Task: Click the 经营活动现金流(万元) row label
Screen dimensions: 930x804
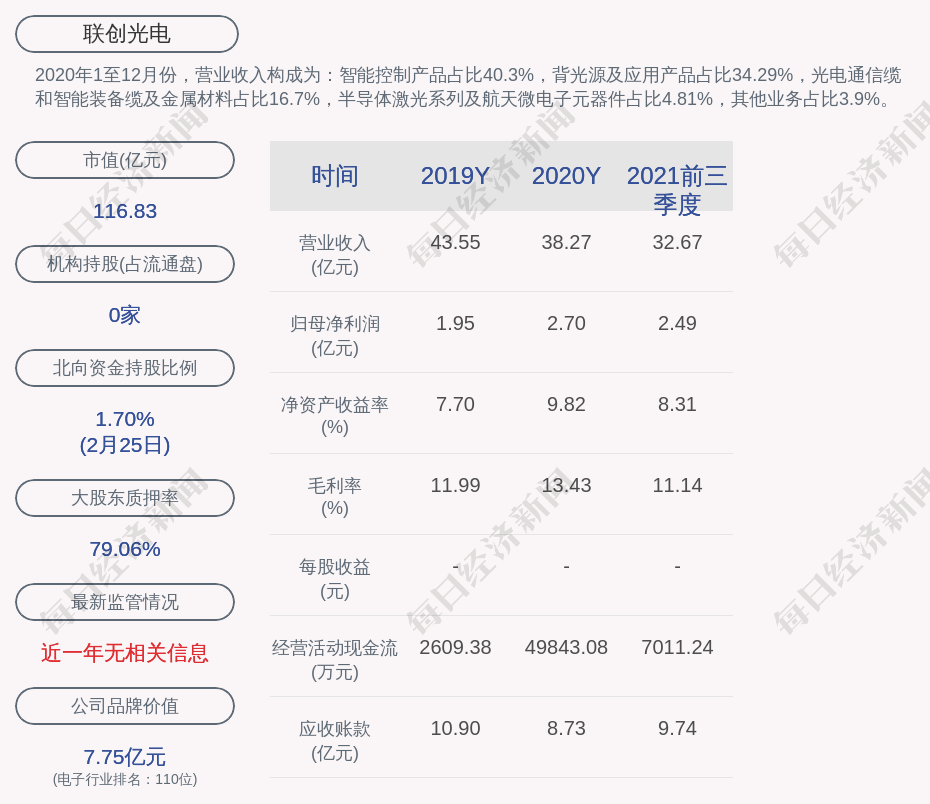Action: point(335,660)
